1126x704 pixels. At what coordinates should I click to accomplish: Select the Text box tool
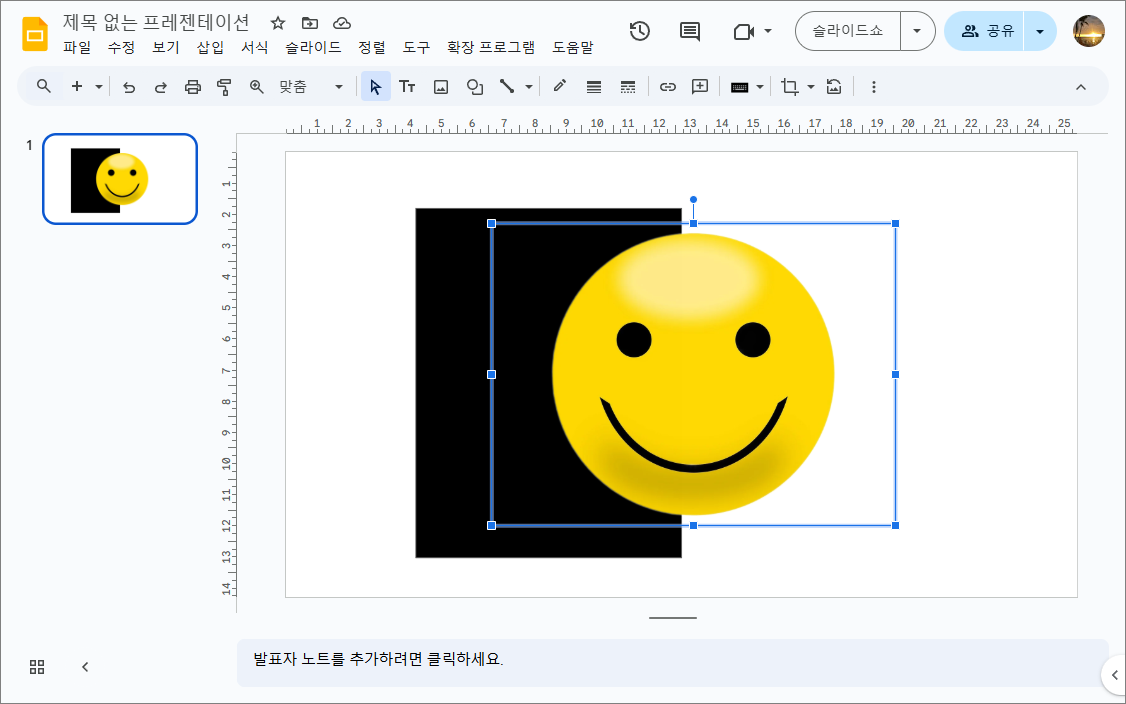(x=407, y=87)
